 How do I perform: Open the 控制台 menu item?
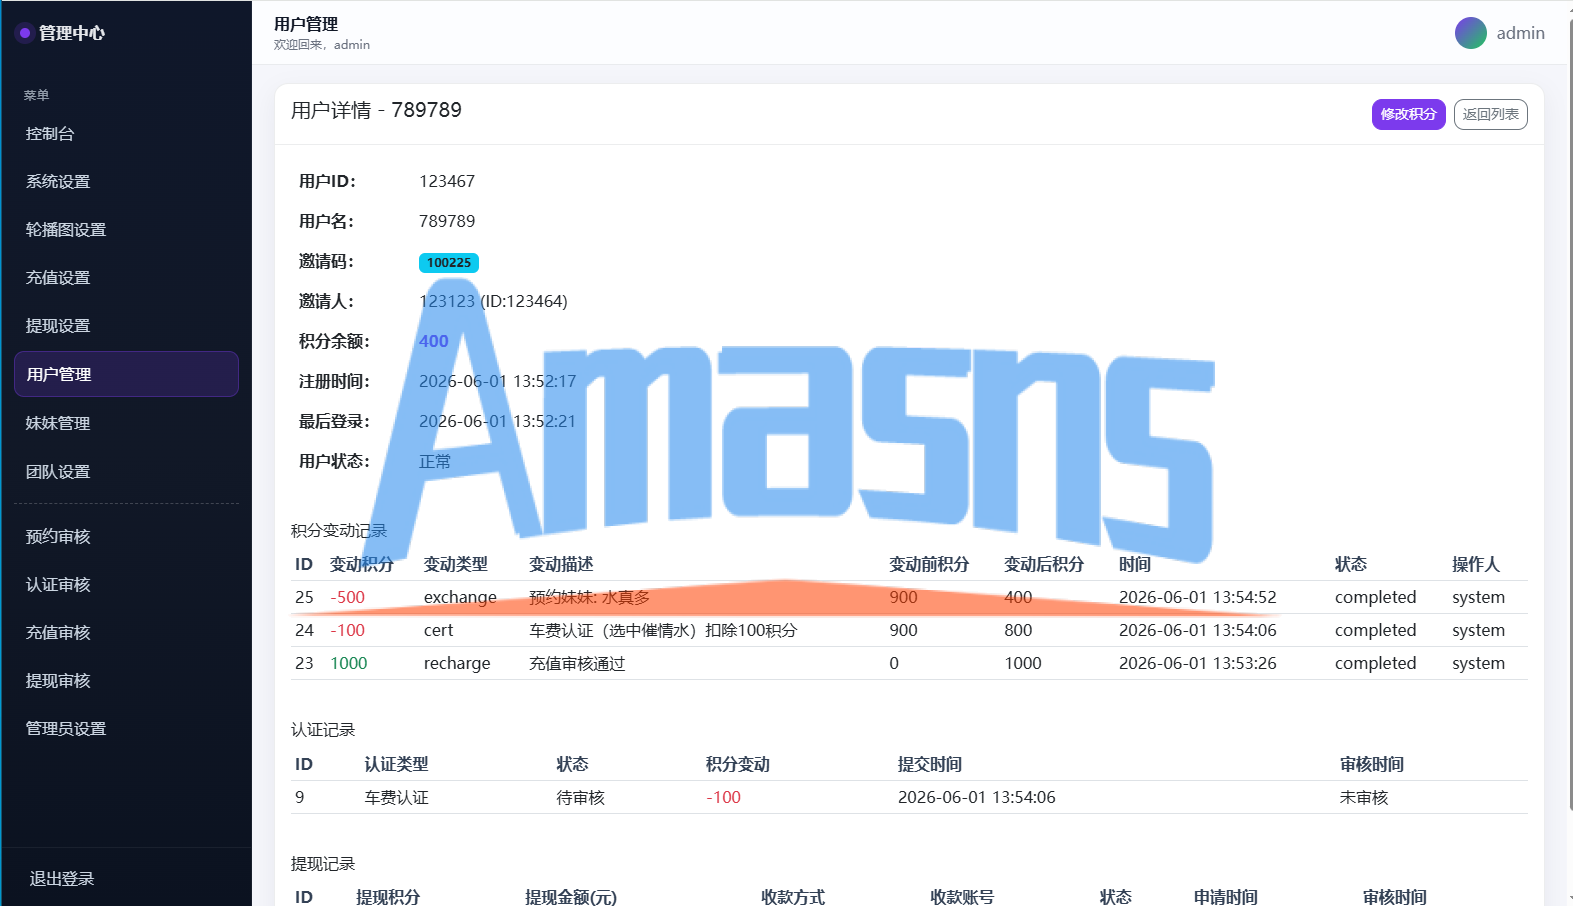pyautogui.click(x=126, y=134)
